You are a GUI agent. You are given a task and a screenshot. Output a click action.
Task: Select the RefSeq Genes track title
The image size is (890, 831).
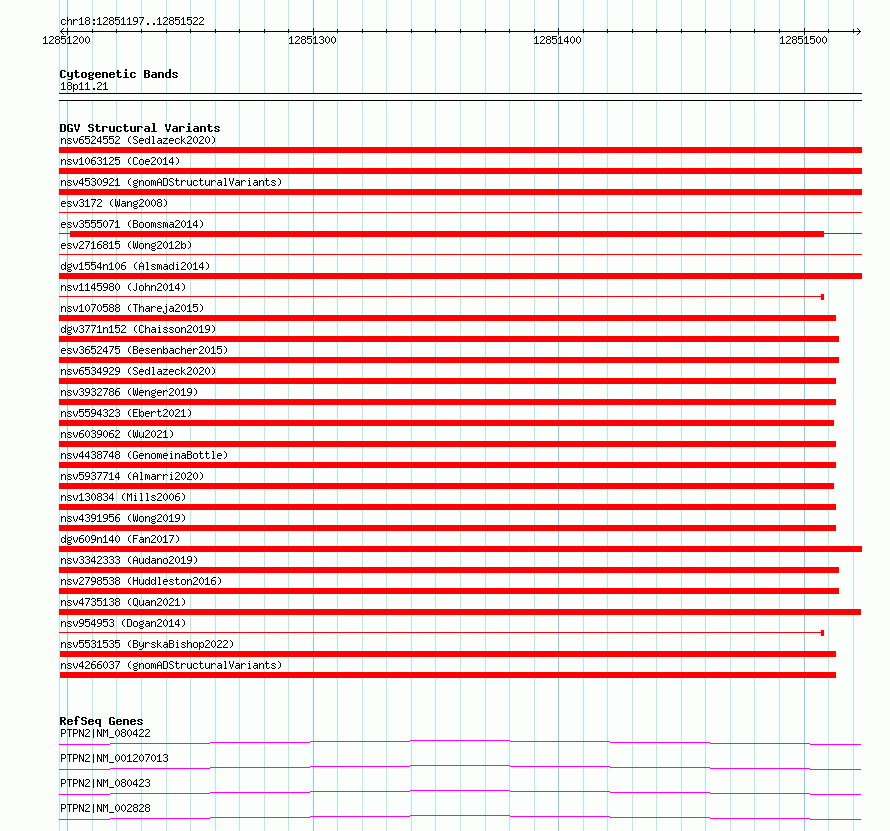point(102,721)
